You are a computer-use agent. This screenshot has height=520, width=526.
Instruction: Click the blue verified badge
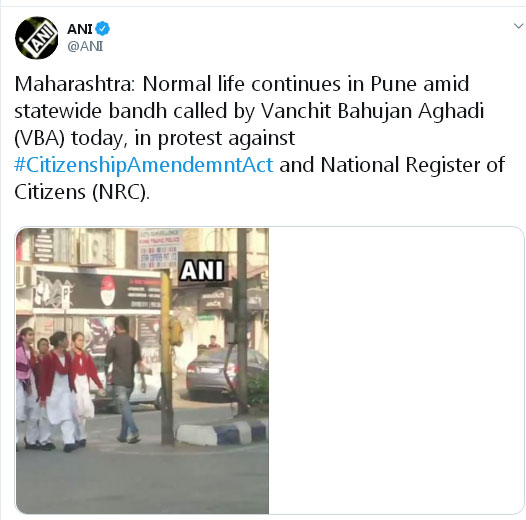point(102,29)
